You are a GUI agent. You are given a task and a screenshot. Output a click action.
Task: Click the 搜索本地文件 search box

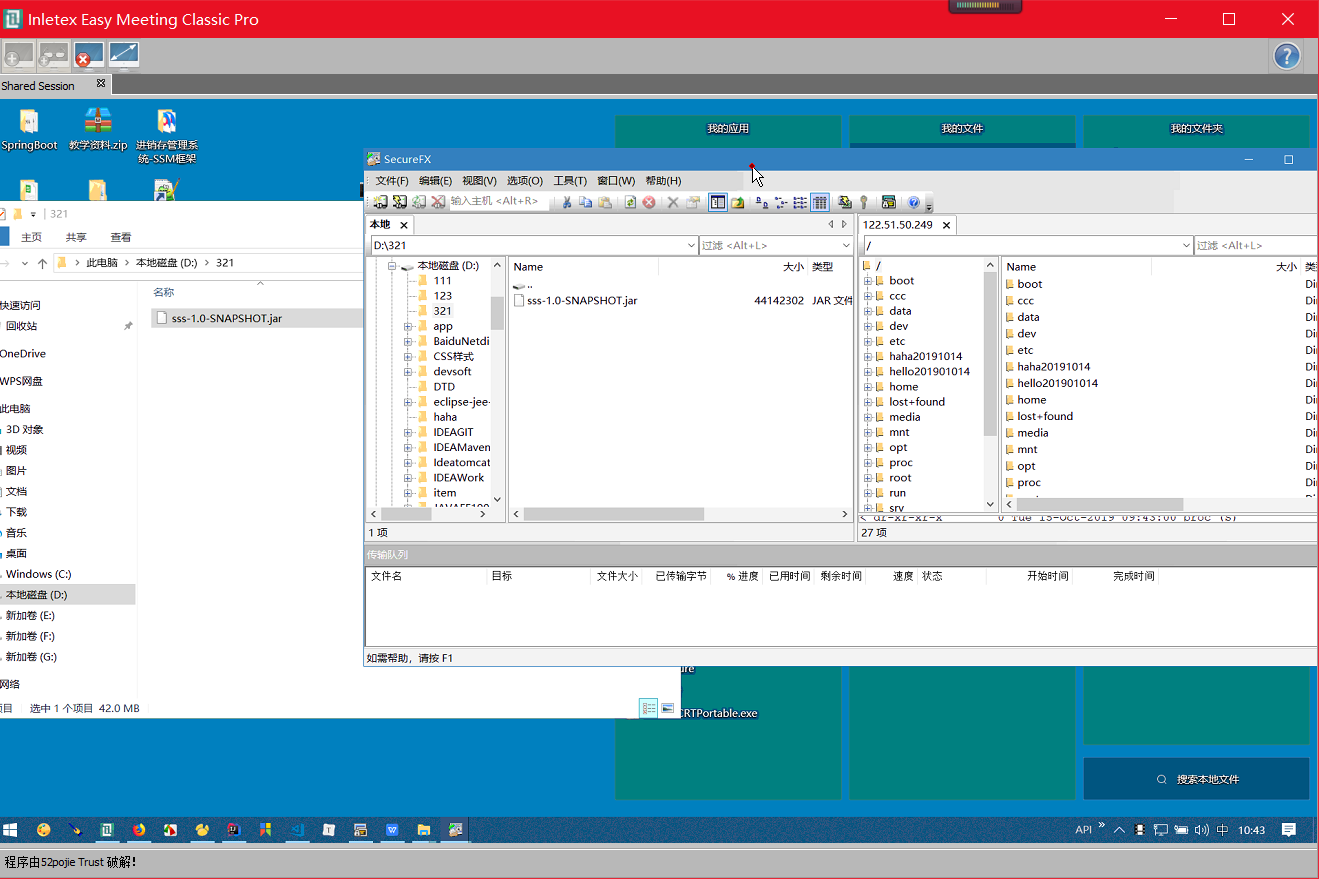(1196, 779)
